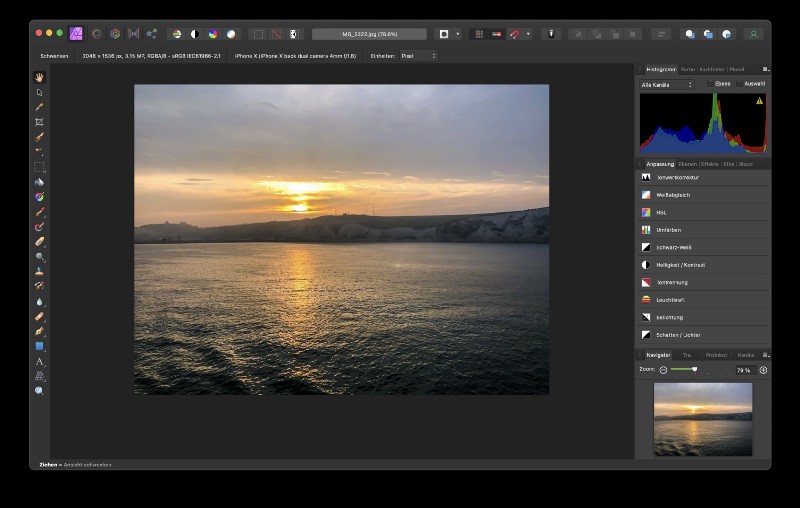The height and width of the screenshot is (508, 800).
Task: Switch to the Ebenen tab
Action: tap(687, 163)
